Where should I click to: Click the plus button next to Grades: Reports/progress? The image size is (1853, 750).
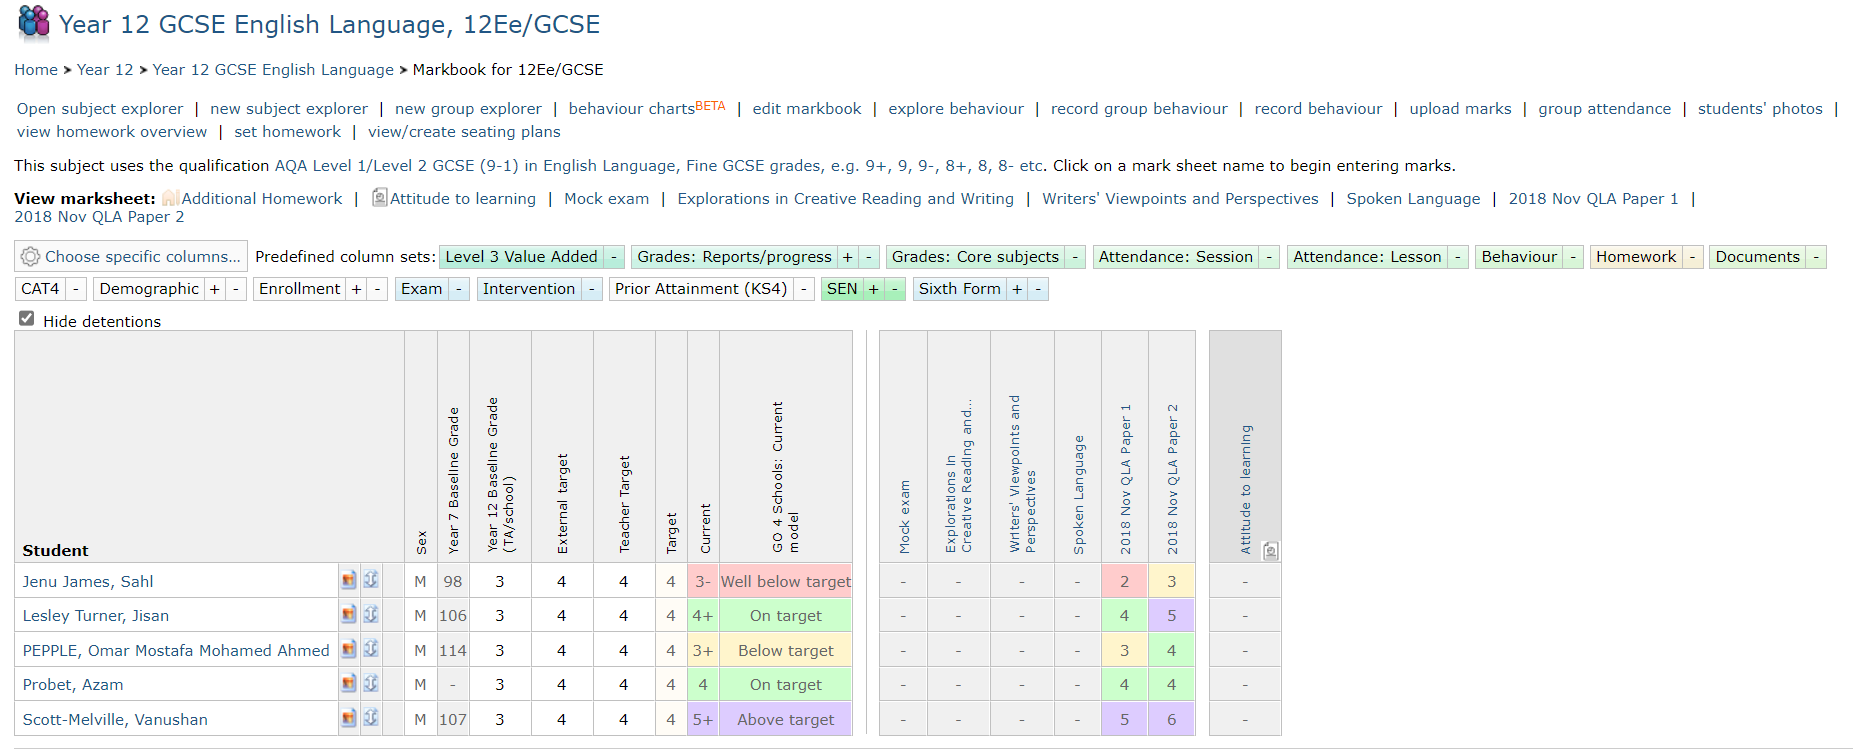pos(848,257)
